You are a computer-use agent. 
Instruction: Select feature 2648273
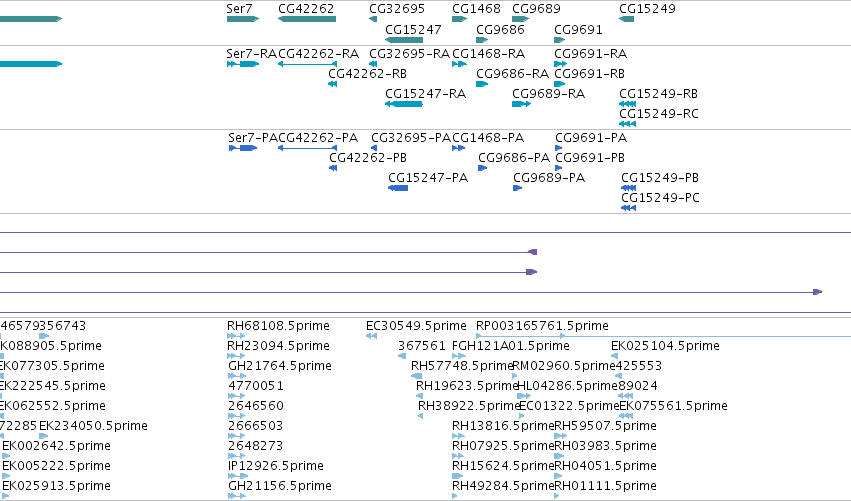tap(256, 446)
